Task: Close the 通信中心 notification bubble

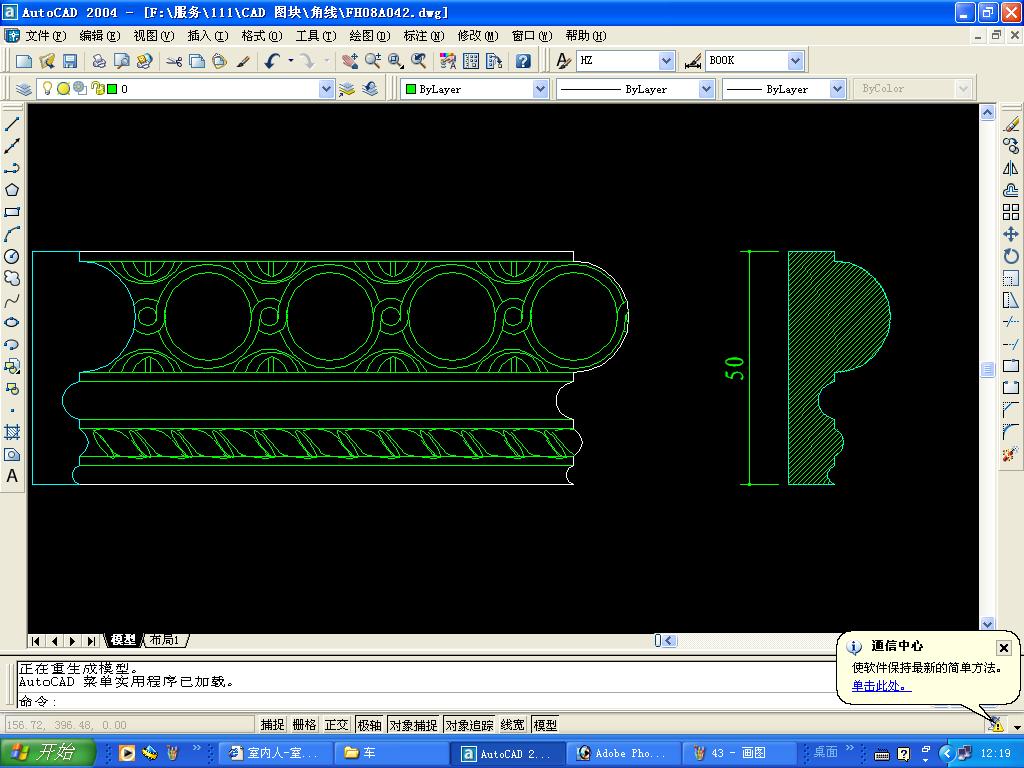Action: tap(1004, 647)
